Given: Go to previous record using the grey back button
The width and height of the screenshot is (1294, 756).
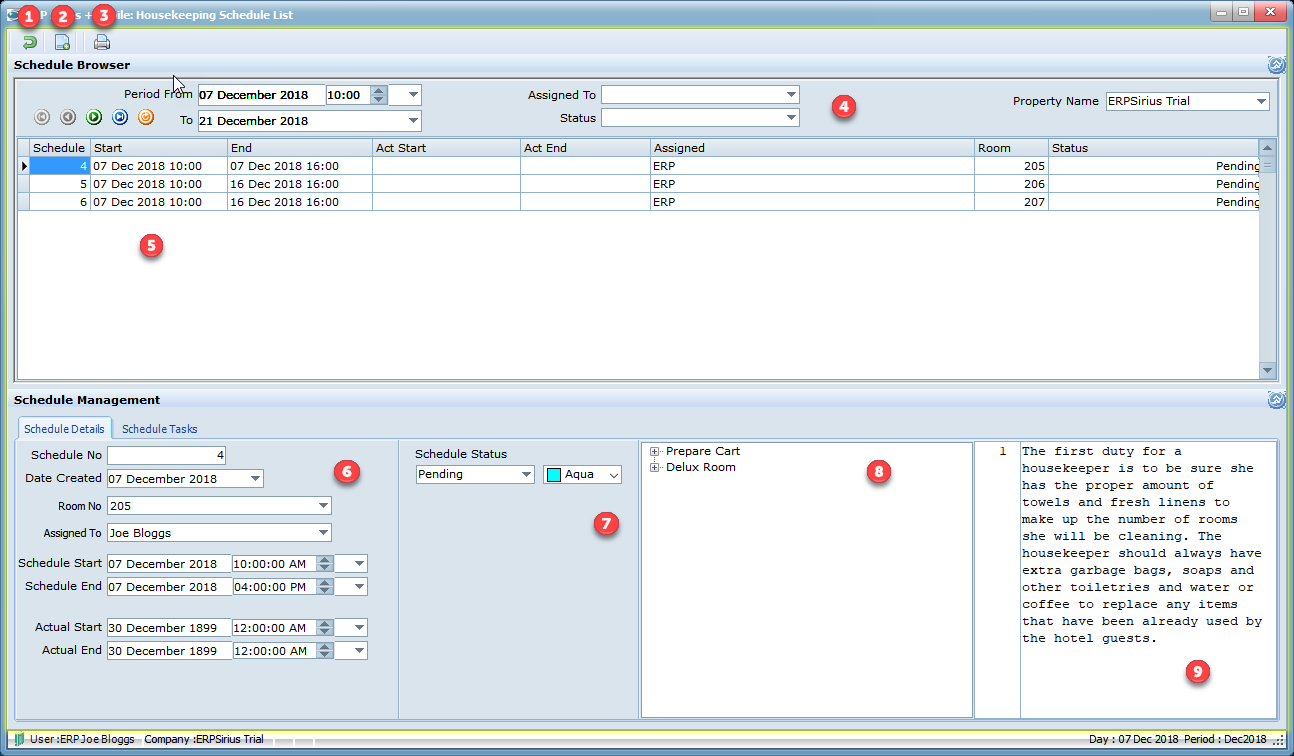Looking at the screenshot, I should click(67, 117).
